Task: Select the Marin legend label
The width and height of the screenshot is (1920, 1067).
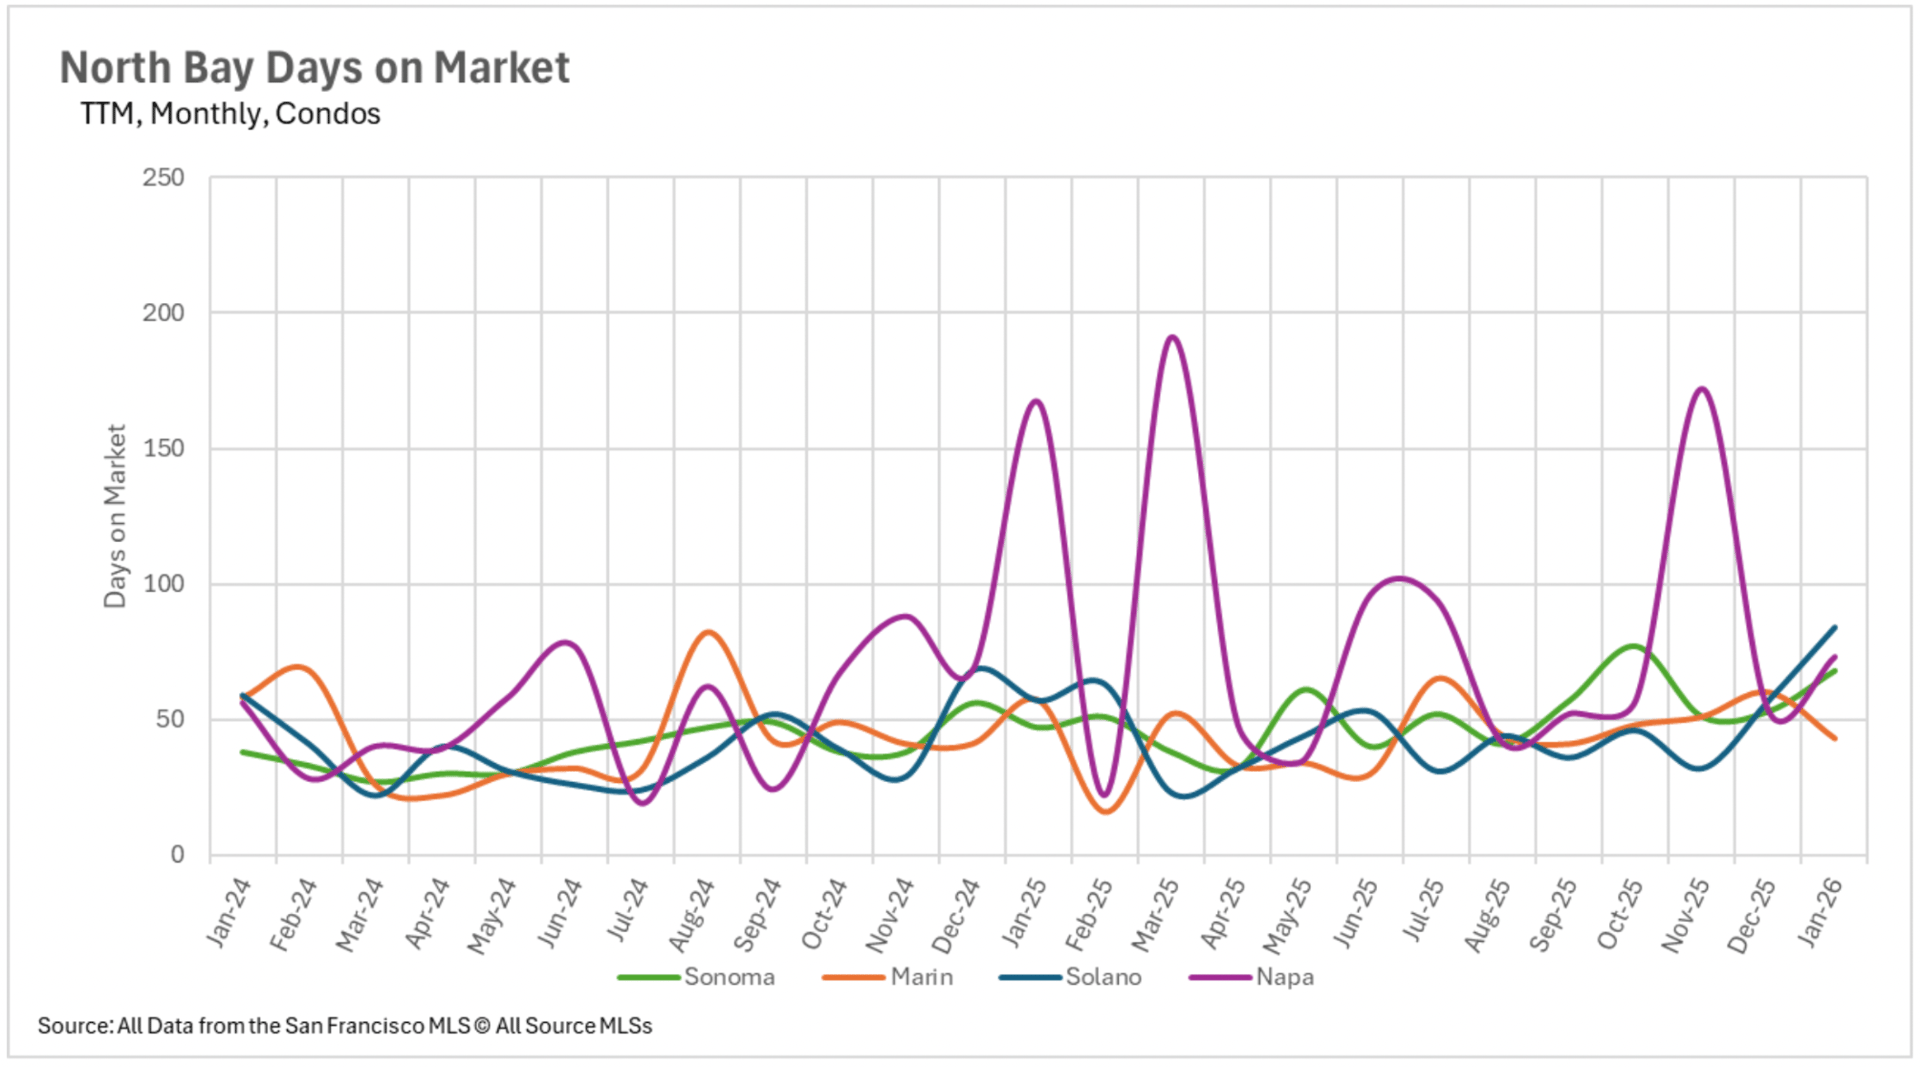Action: tap(921, 977)
